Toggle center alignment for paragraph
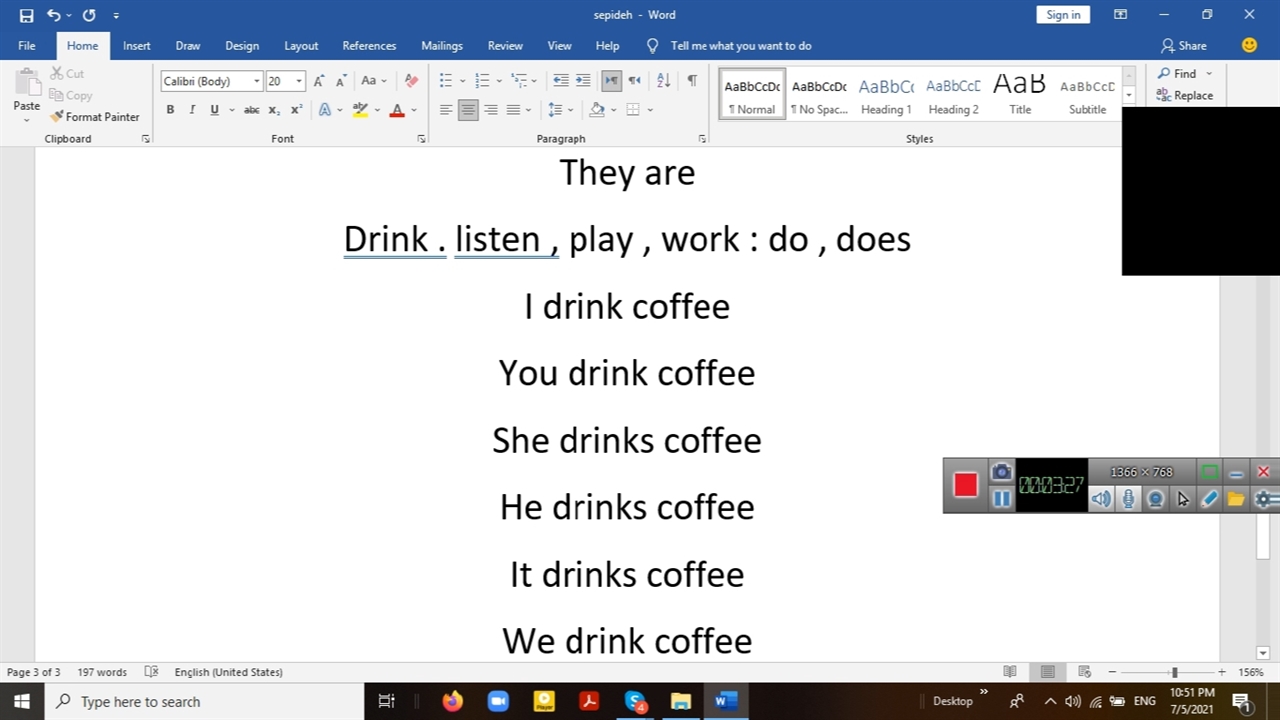The height and width of the screenshot is (720, 1280). [468, 110]
